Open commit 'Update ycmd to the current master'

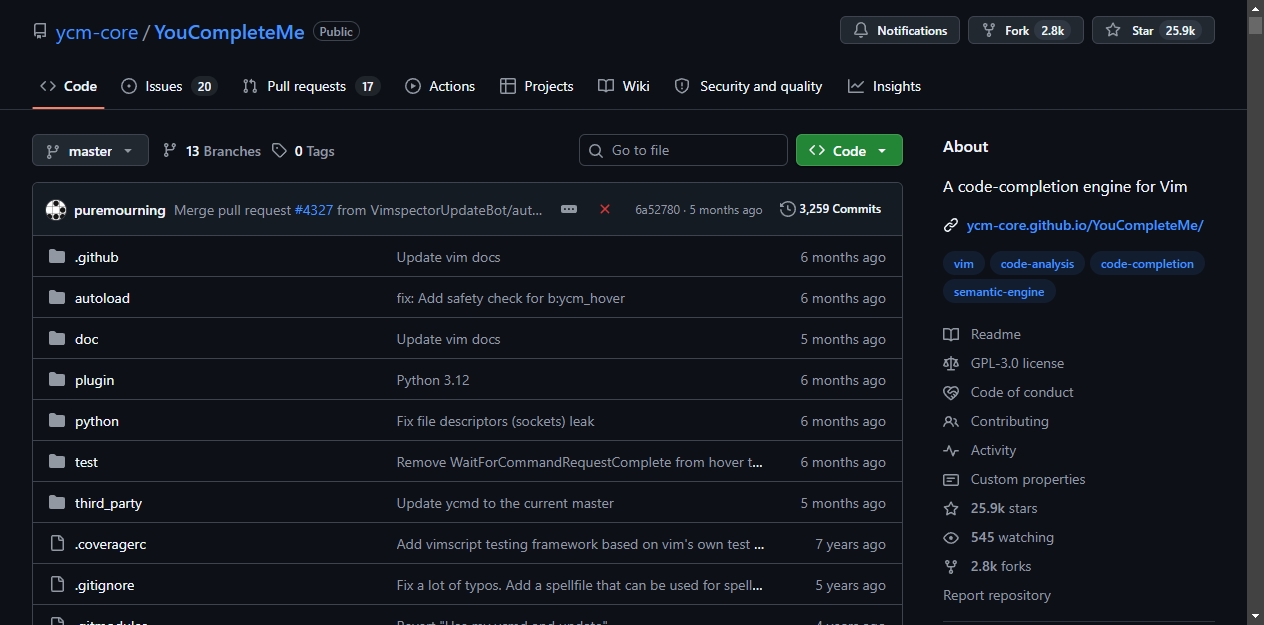pos(505,503)
